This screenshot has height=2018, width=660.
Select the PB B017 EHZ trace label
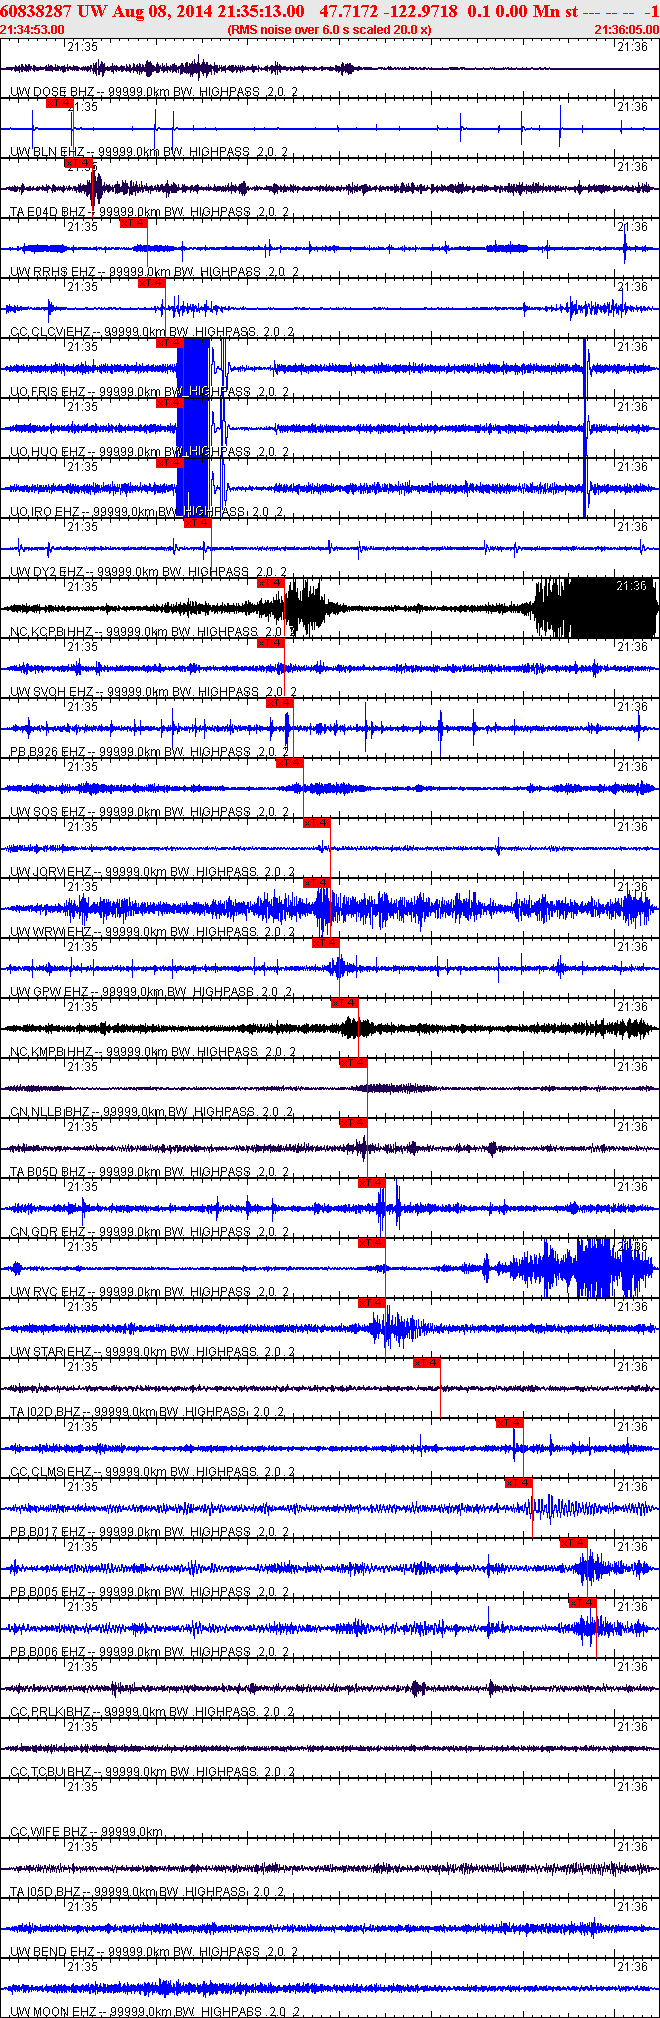(x=149, y=1532)
